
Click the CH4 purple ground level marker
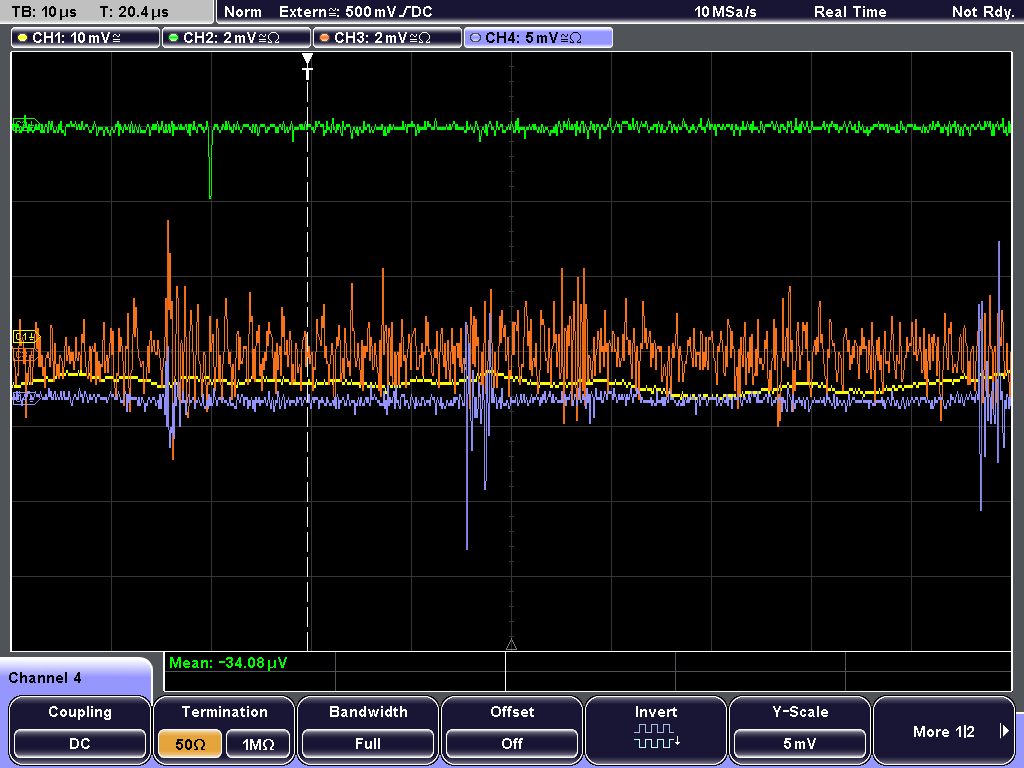pos(25,396)
